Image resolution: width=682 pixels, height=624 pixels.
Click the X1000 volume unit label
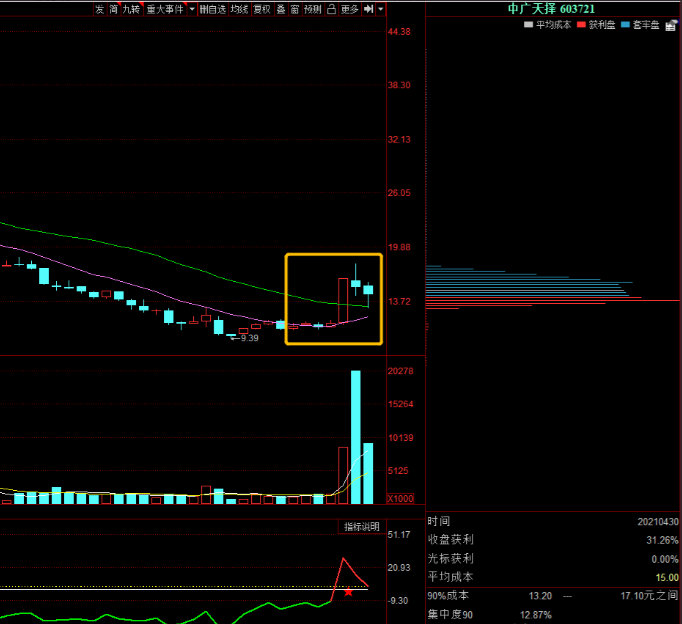(x=401, y=499)
